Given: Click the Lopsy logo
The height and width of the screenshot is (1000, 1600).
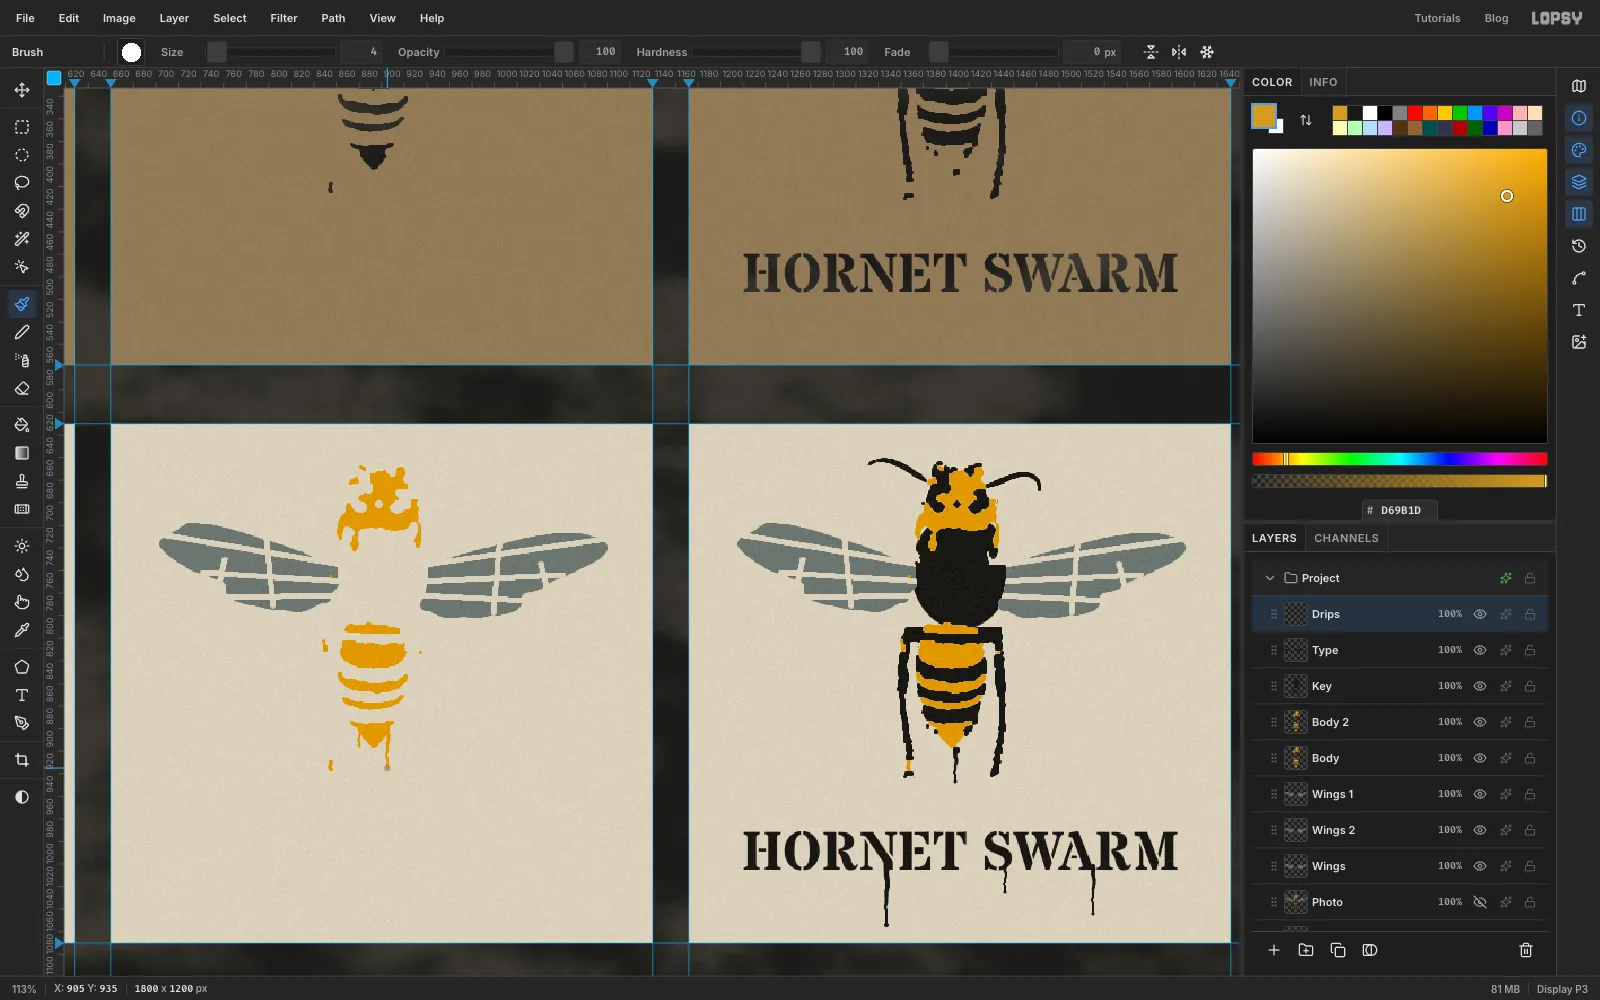Looking at the screenshot, I should point(1557,18).
